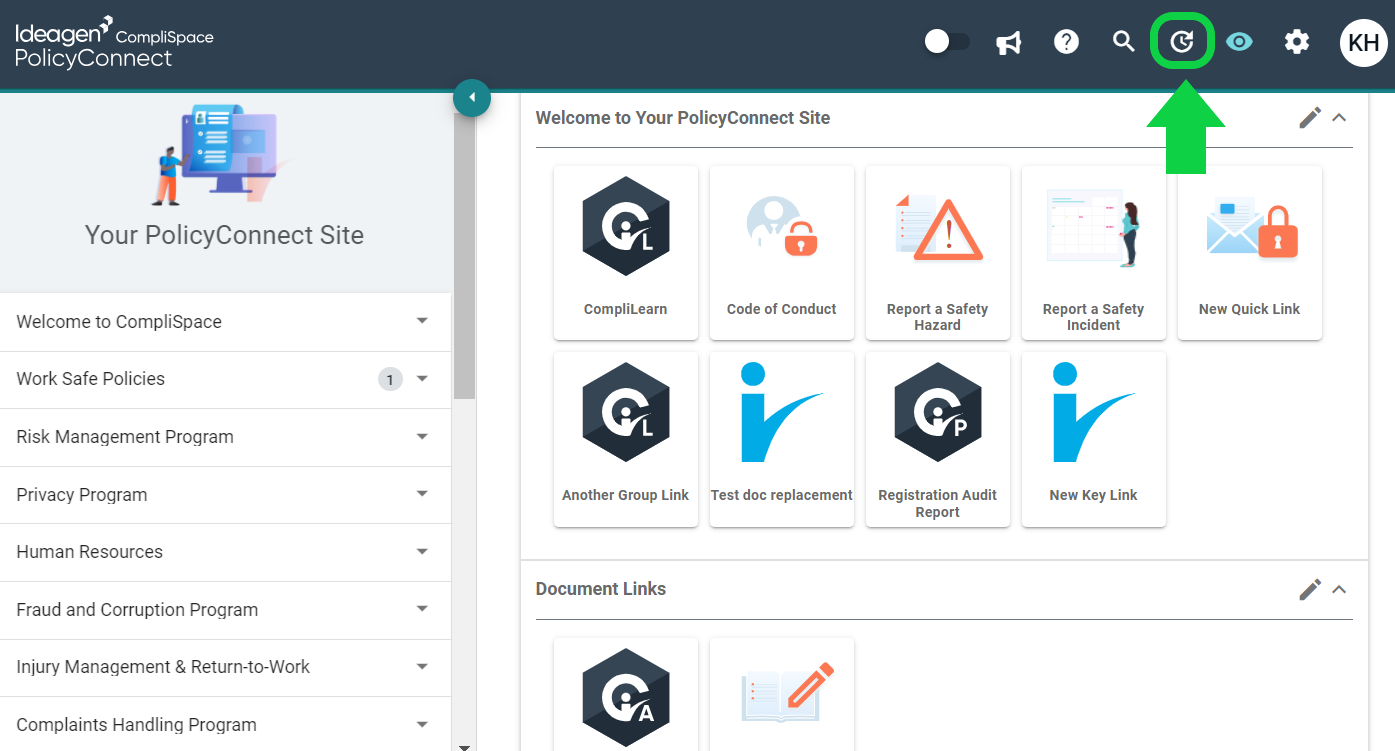Open the announcements megaphone icon

pos(1009,42)
